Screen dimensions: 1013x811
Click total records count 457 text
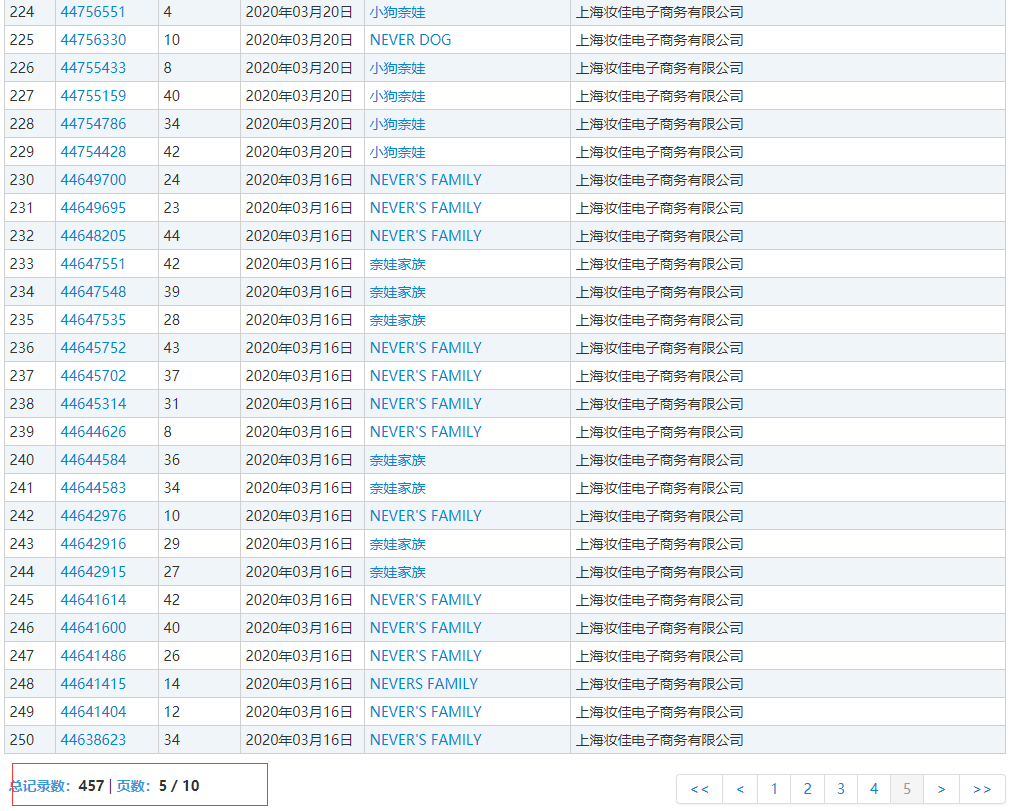[90, 786]
